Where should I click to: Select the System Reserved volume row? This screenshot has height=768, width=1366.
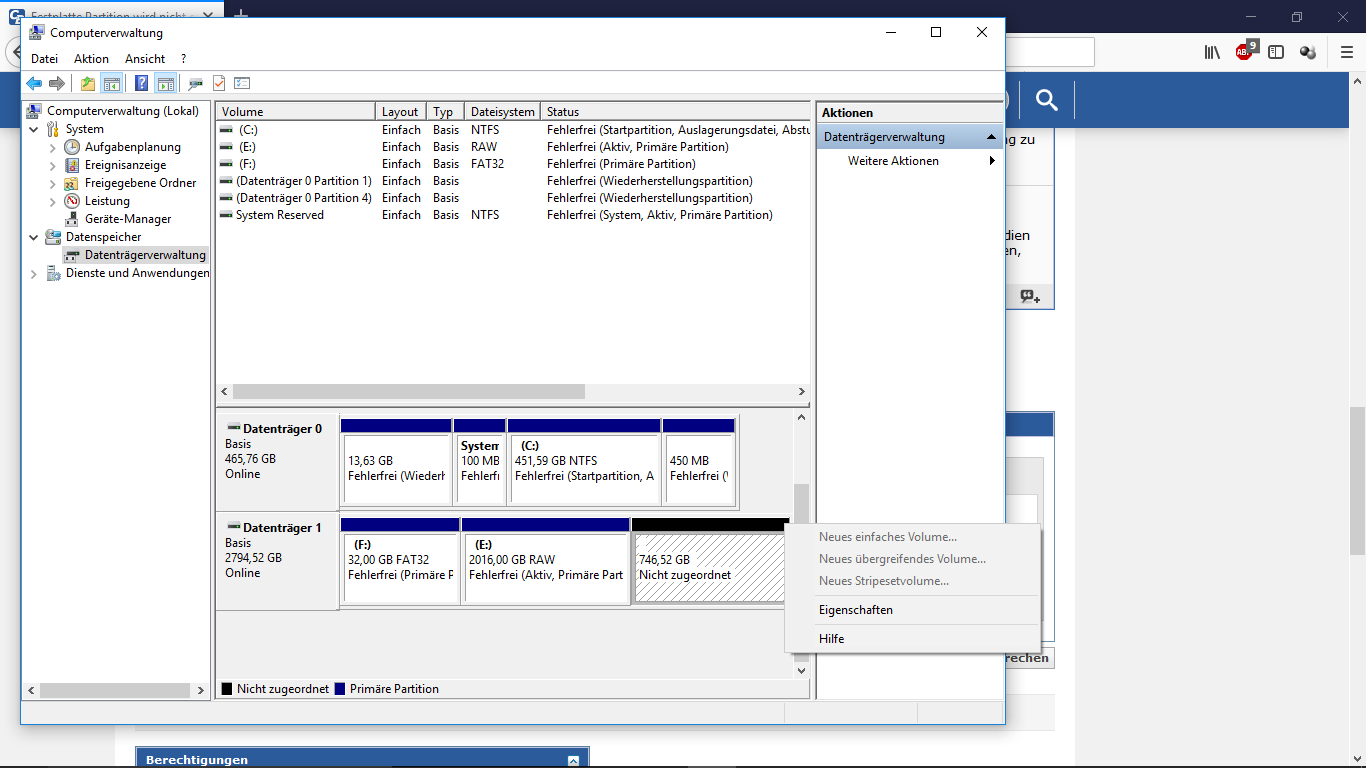tap(514, 215)
